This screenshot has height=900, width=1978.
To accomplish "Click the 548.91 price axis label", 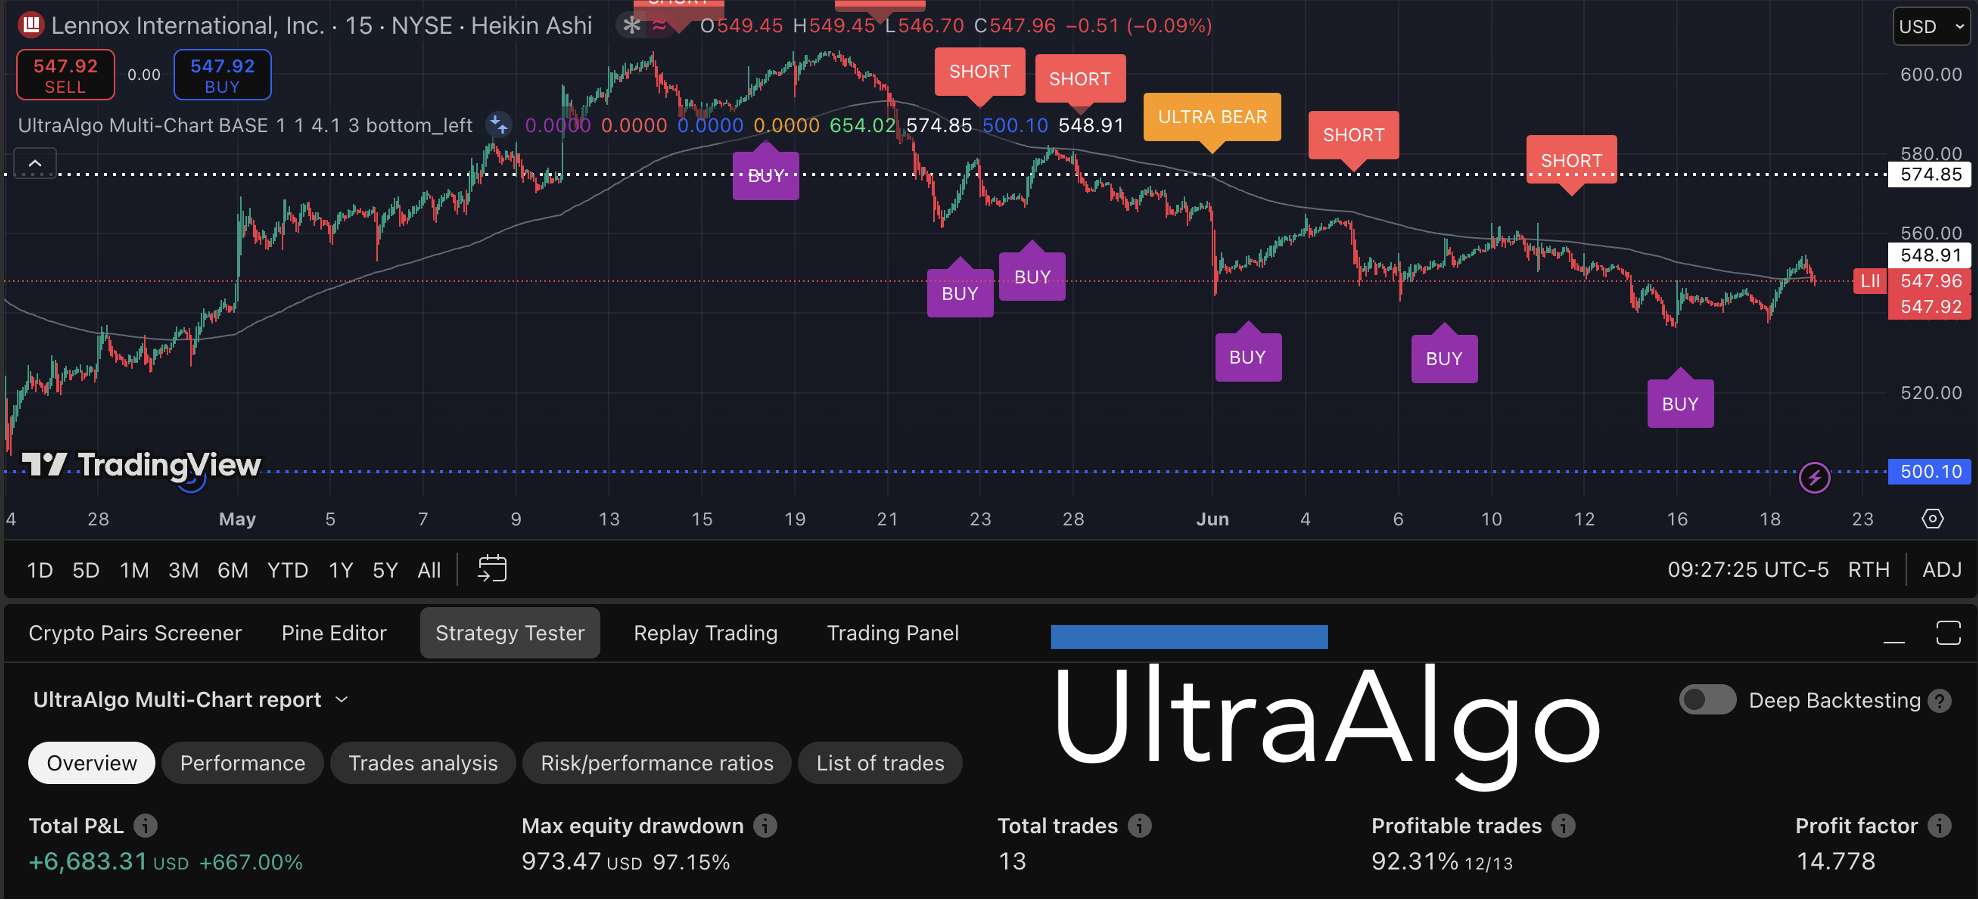I will pos(1931,256).
